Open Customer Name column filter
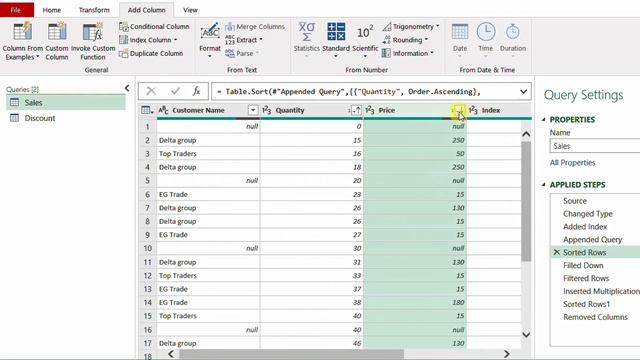 tap(253, 110)
